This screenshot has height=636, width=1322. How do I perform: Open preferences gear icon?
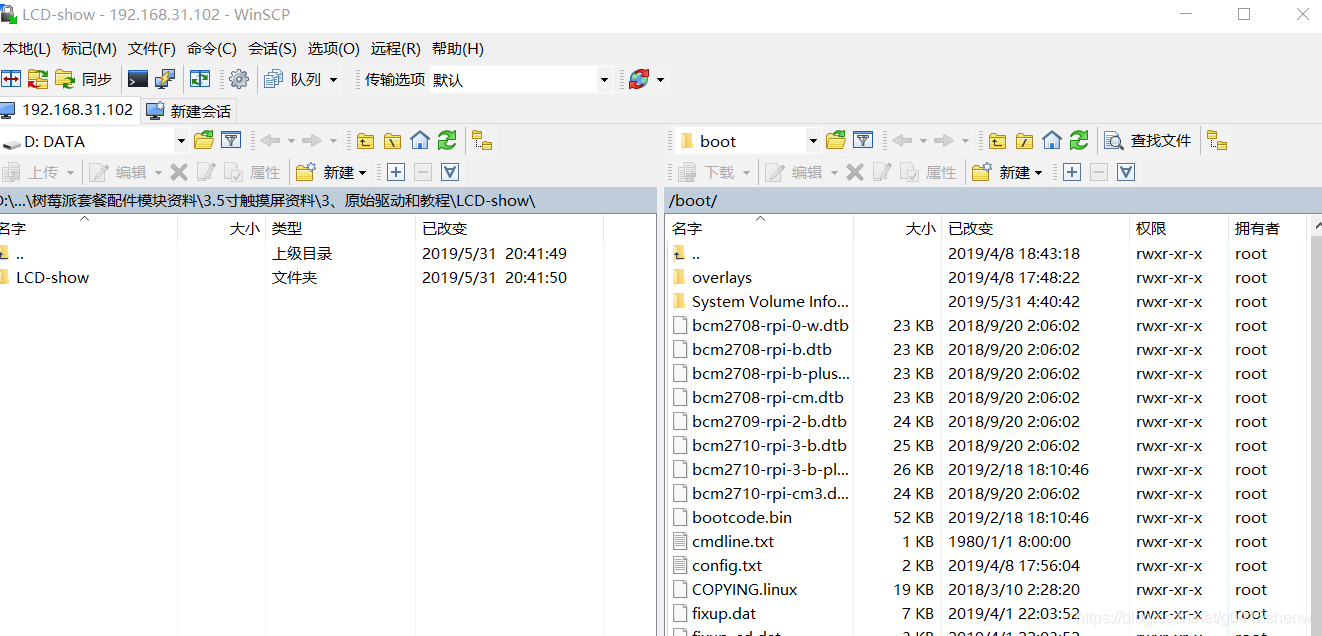pyautogui.click(x=239, y=79)
